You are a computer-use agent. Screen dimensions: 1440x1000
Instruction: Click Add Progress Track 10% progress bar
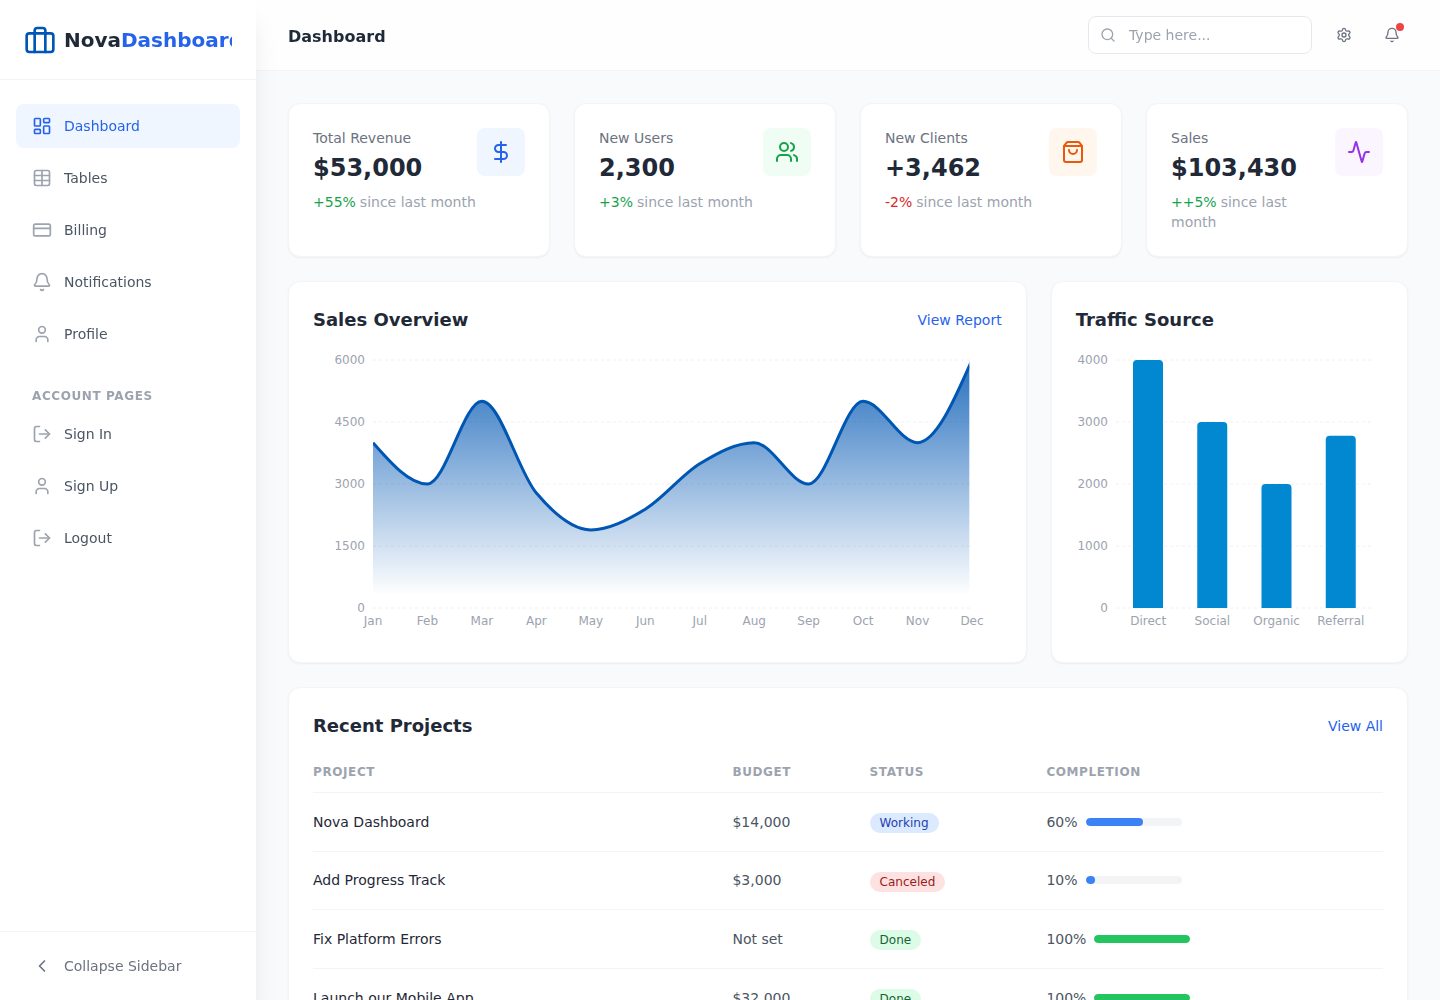pos(1134,880)
